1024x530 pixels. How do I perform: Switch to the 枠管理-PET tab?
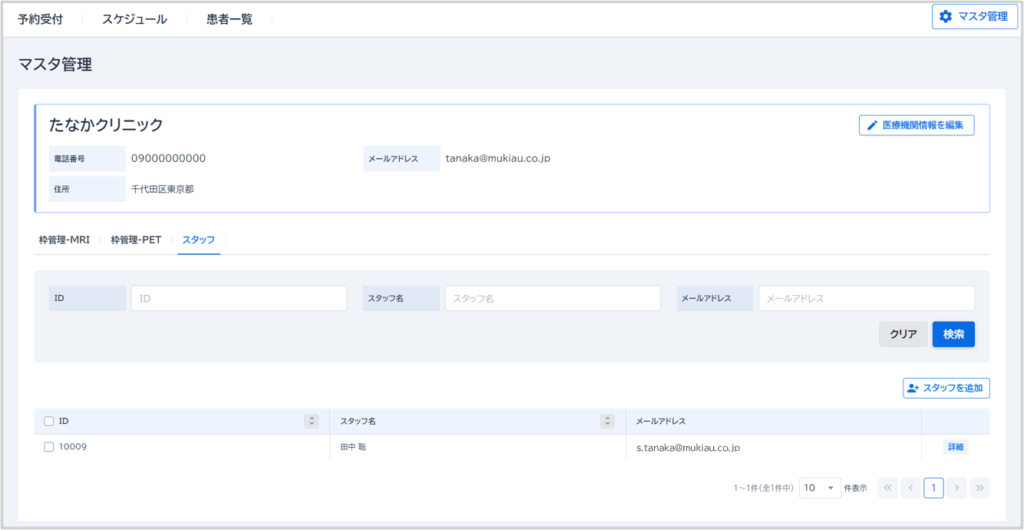[x=136, y=240]
